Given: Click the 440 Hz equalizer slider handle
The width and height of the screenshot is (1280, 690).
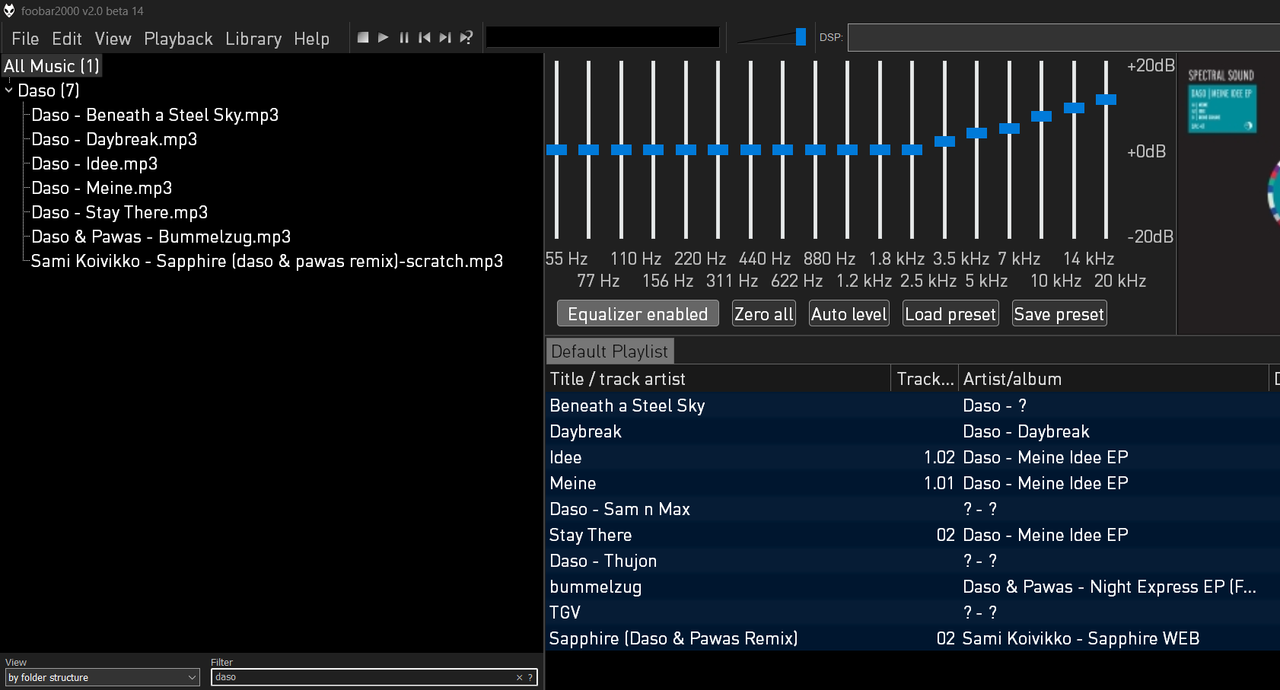Looking at the screenshot, I should click(750, 150).
